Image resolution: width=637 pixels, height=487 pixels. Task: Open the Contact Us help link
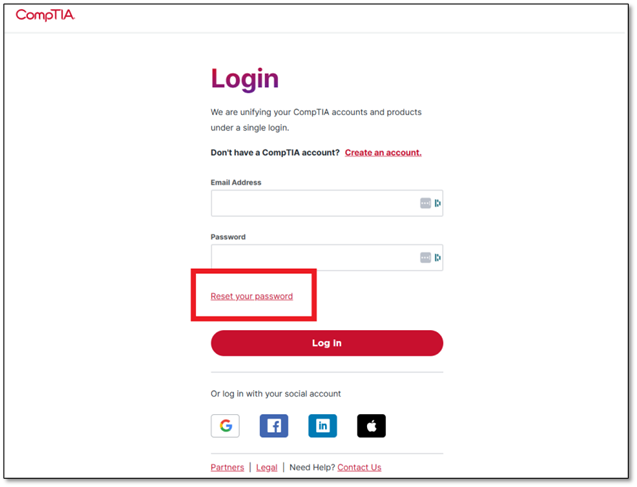coord(360,468)
